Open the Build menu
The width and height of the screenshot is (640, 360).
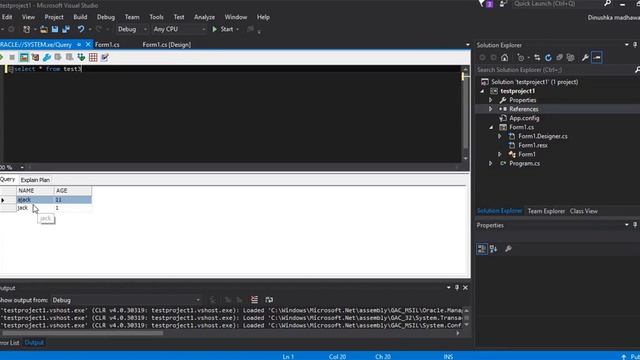pyautogui.click(x=80, y=17)
